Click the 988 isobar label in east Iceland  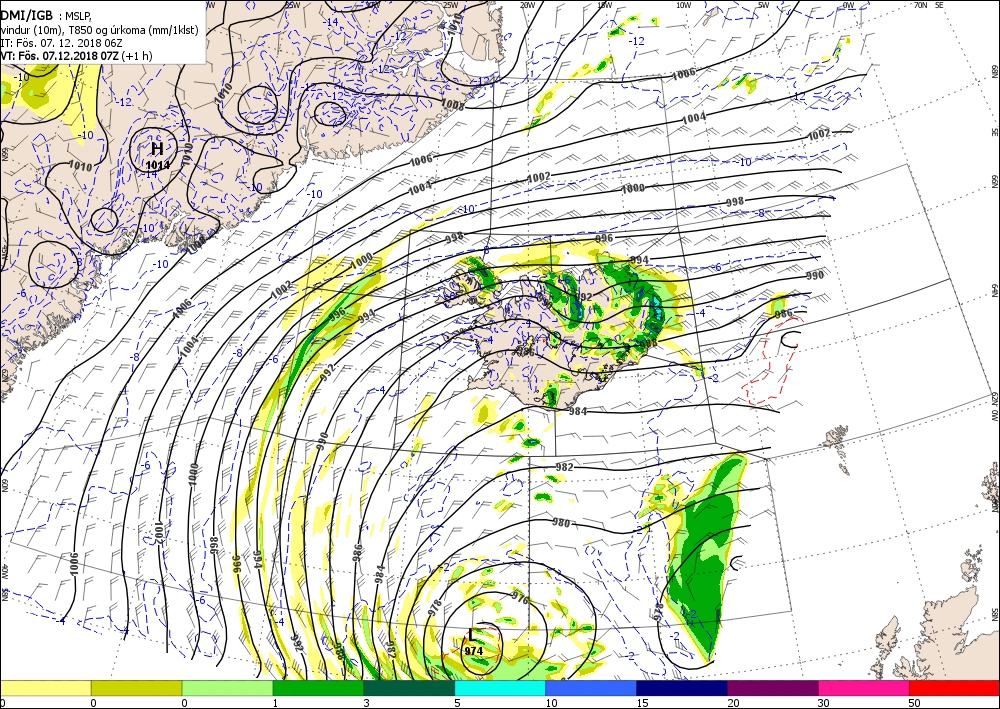[x=648, y=344]
